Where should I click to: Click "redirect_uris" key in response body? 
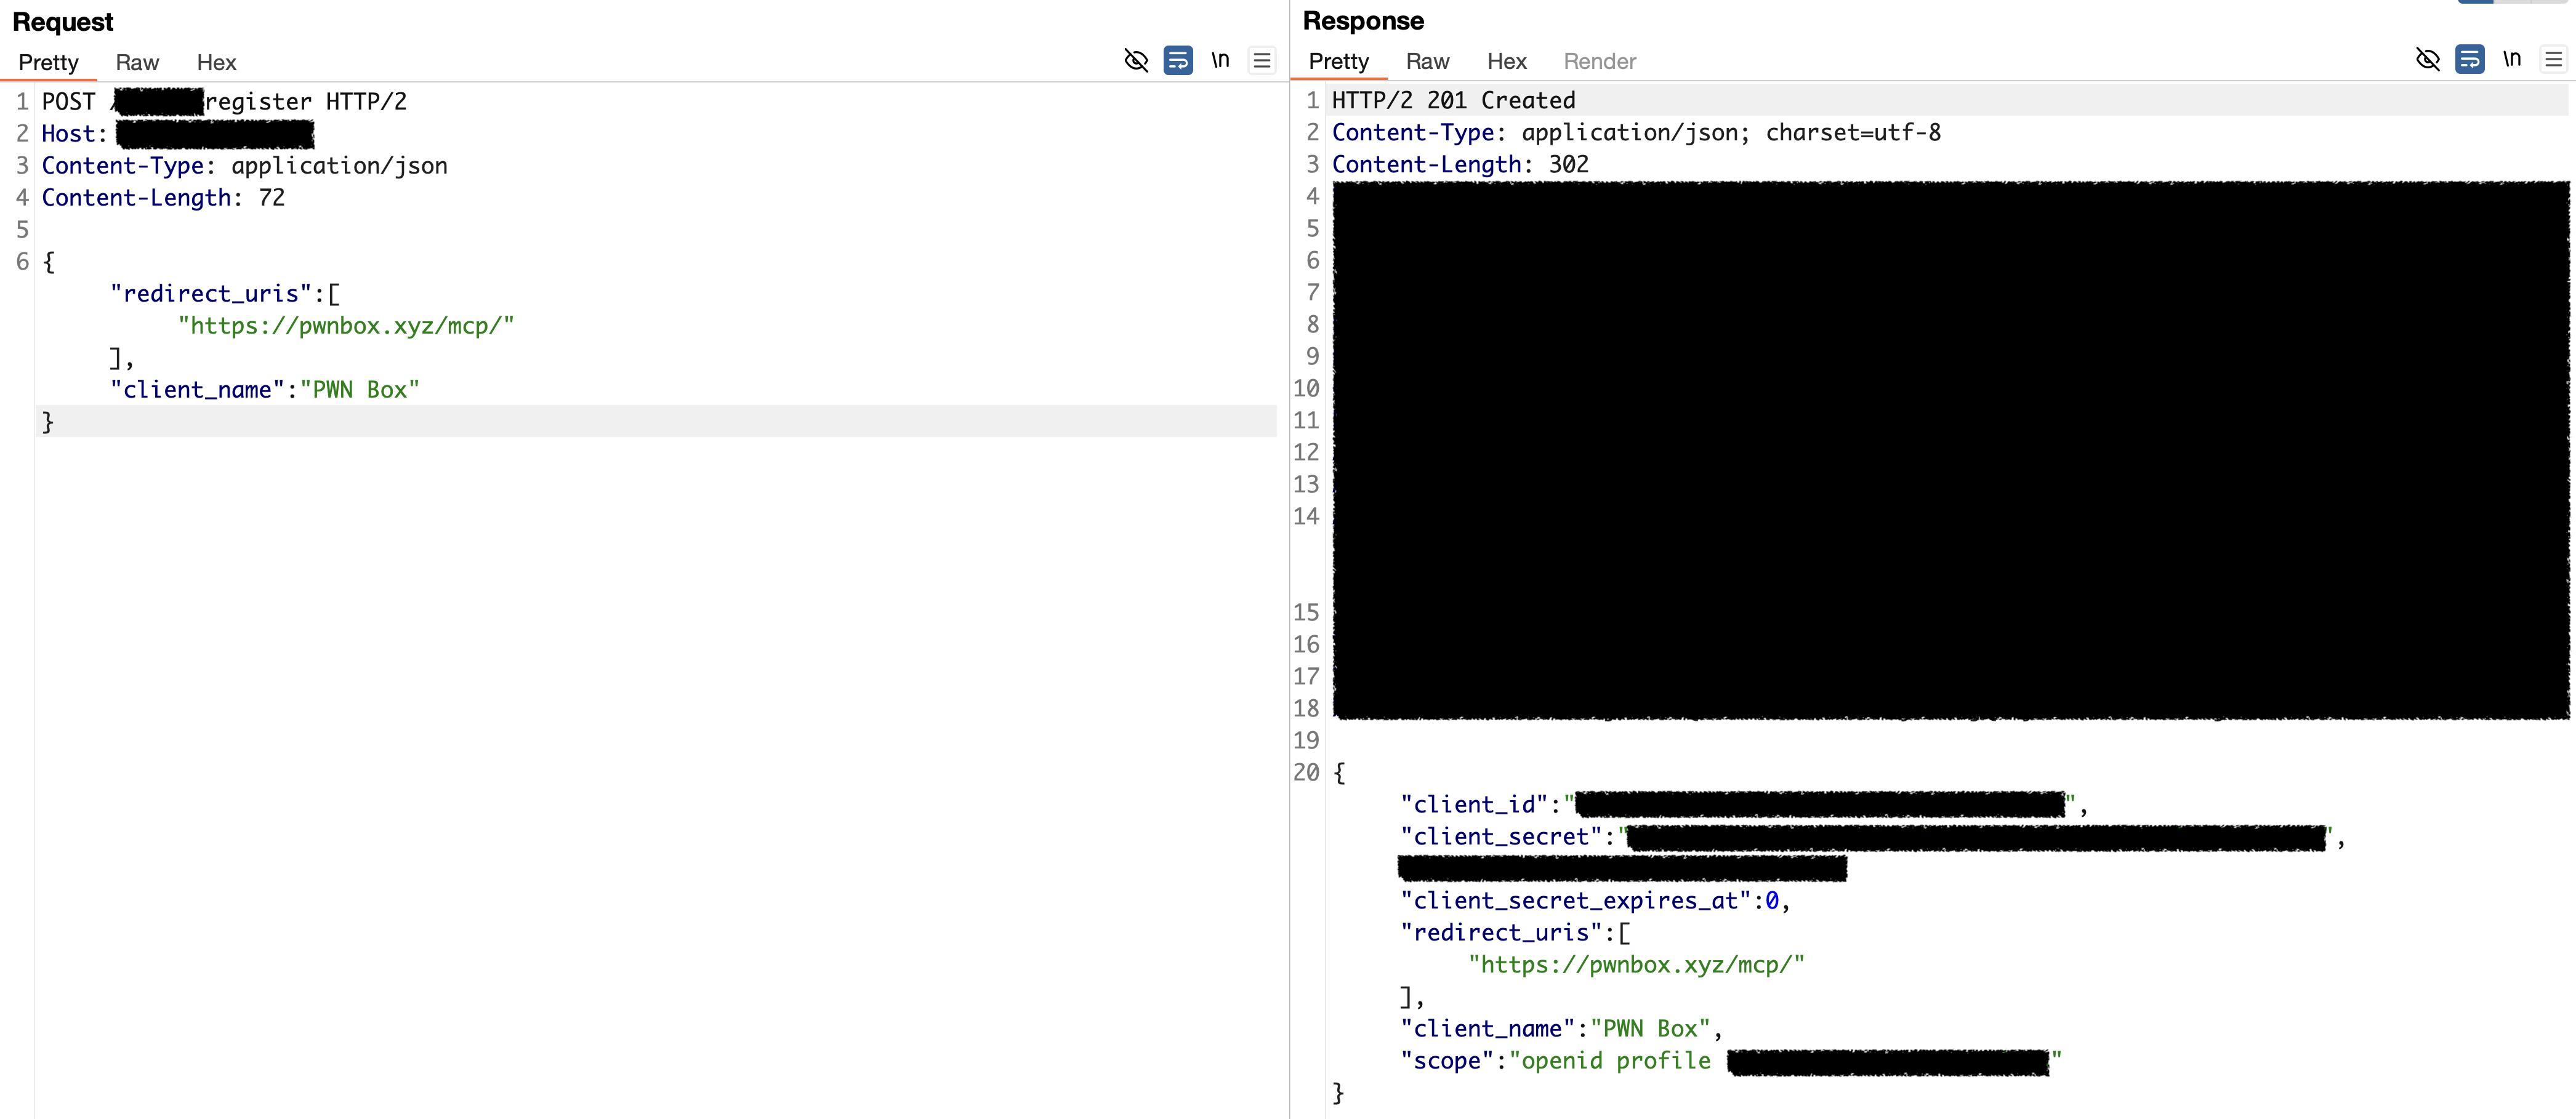[x=1501, y=933]
